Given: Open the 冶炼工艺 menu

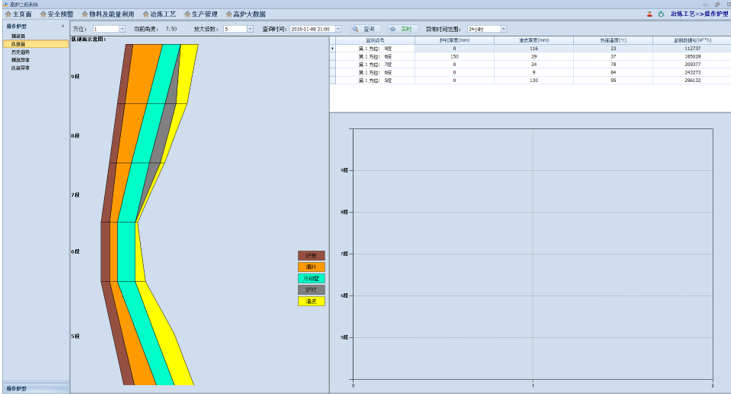Looking at the screenshot, I should (x=159, y=14).
